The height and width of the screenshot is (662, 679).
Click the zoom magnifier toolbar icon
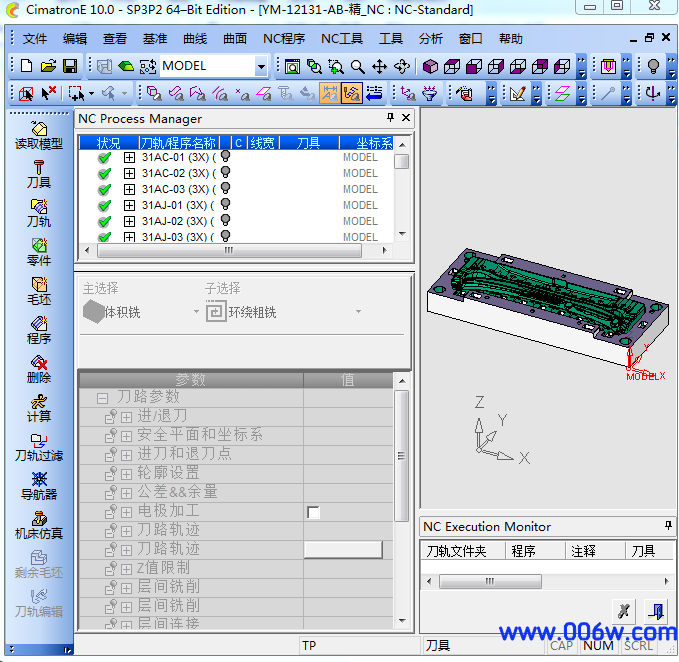pyautogui.click(x=357, y=67)
